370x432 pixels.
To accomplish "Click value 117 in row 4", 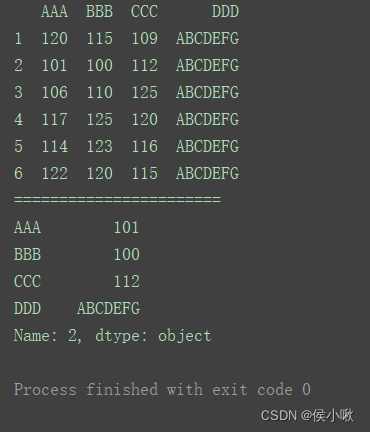I will pyautogui.click(x=55, y=119).
